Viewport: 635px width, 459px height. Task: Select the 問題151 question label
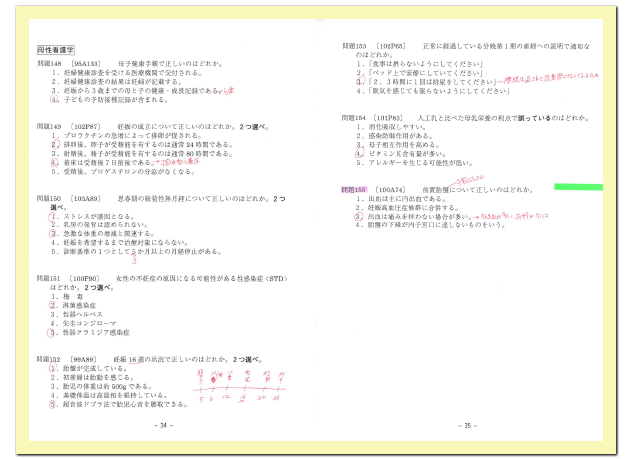[x=50, y=277]
